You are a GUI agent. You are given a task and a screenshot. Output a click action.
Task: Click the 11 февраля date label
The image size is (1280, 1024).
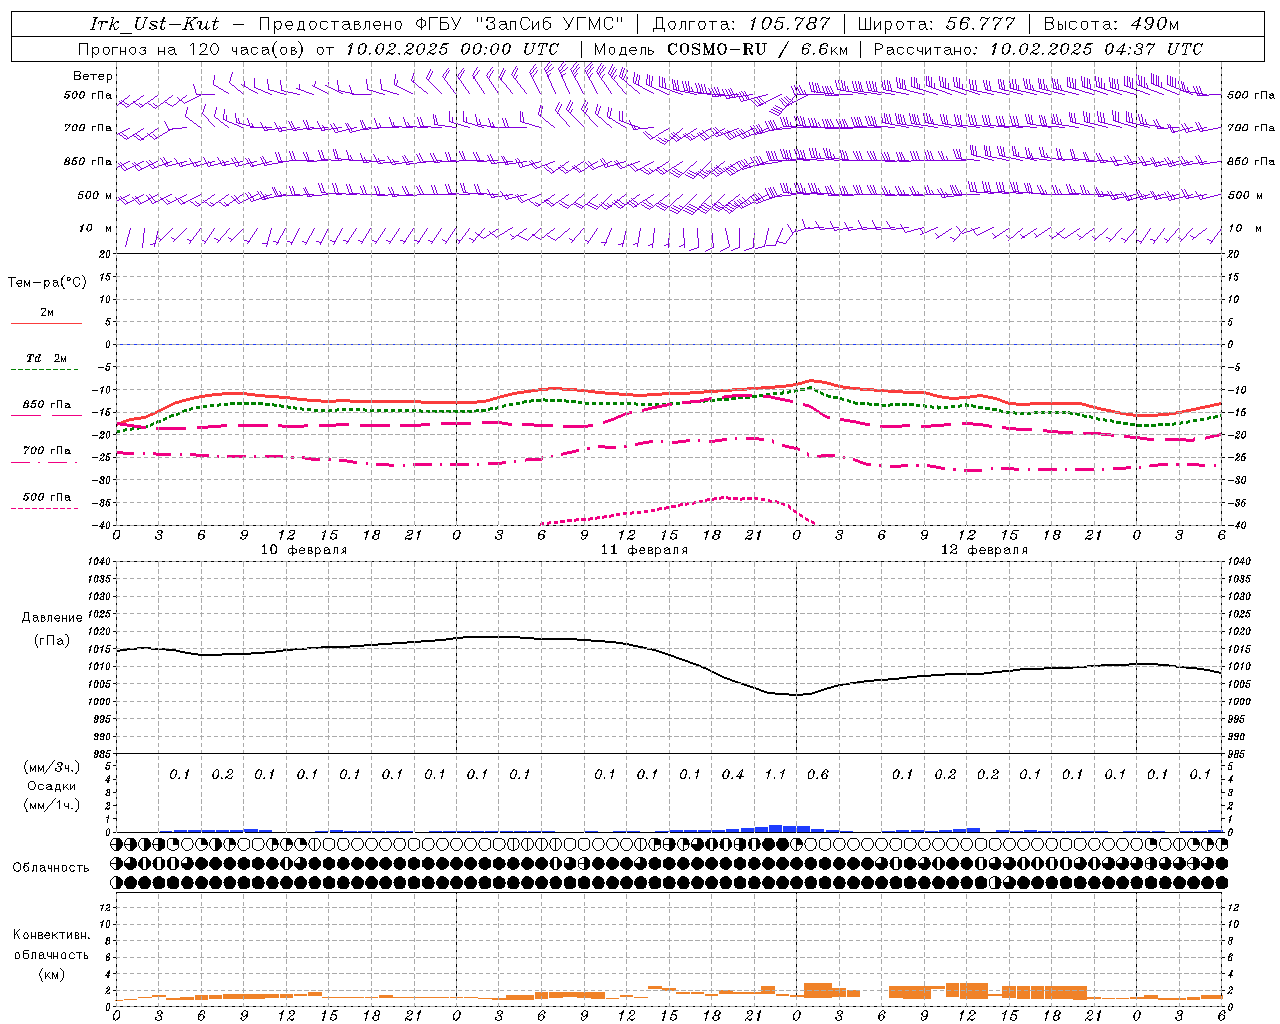[644, 550]
